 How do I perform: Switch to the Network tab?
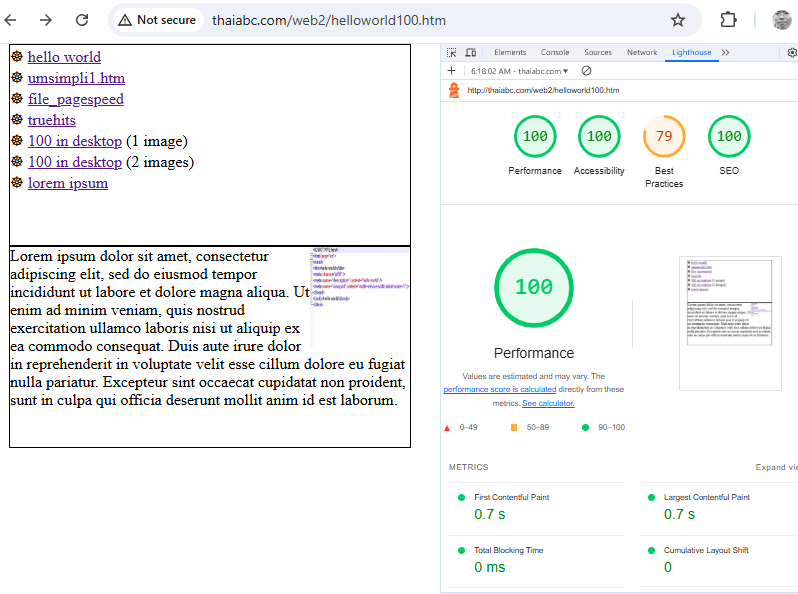click(642, 53)
